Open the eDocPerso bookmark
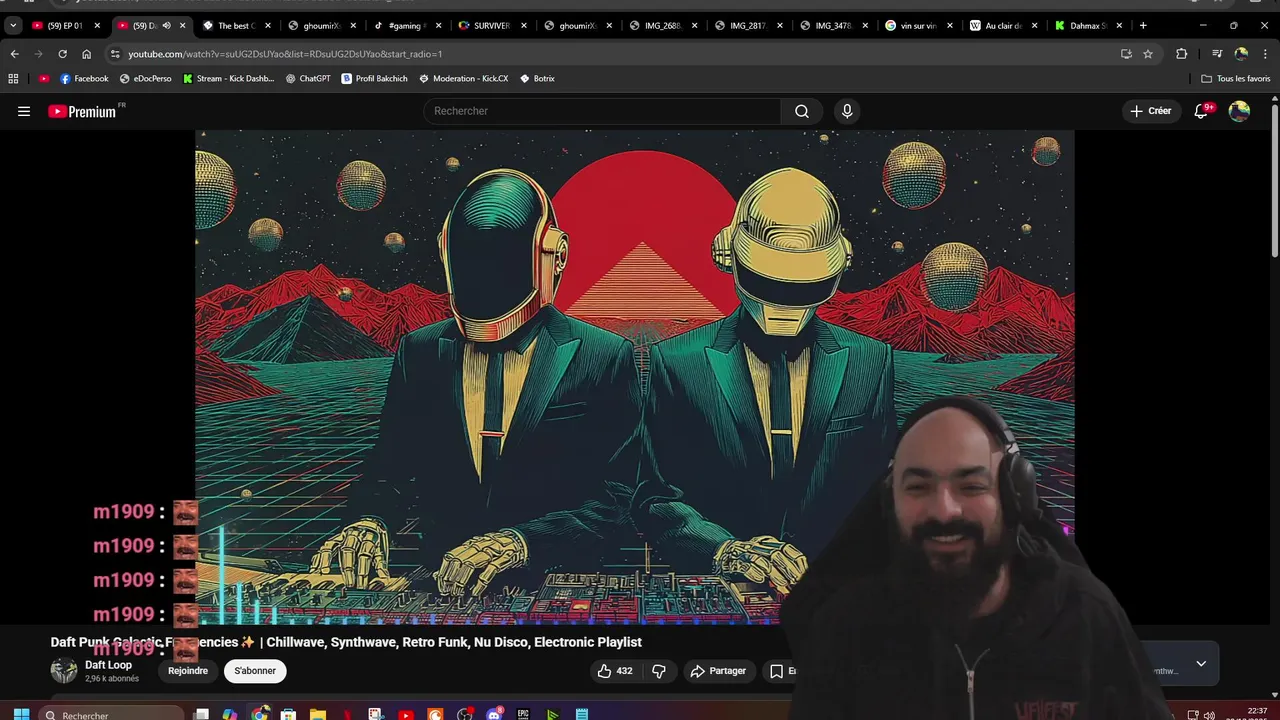Viewport: 1280px width, 720px height. 145,78
